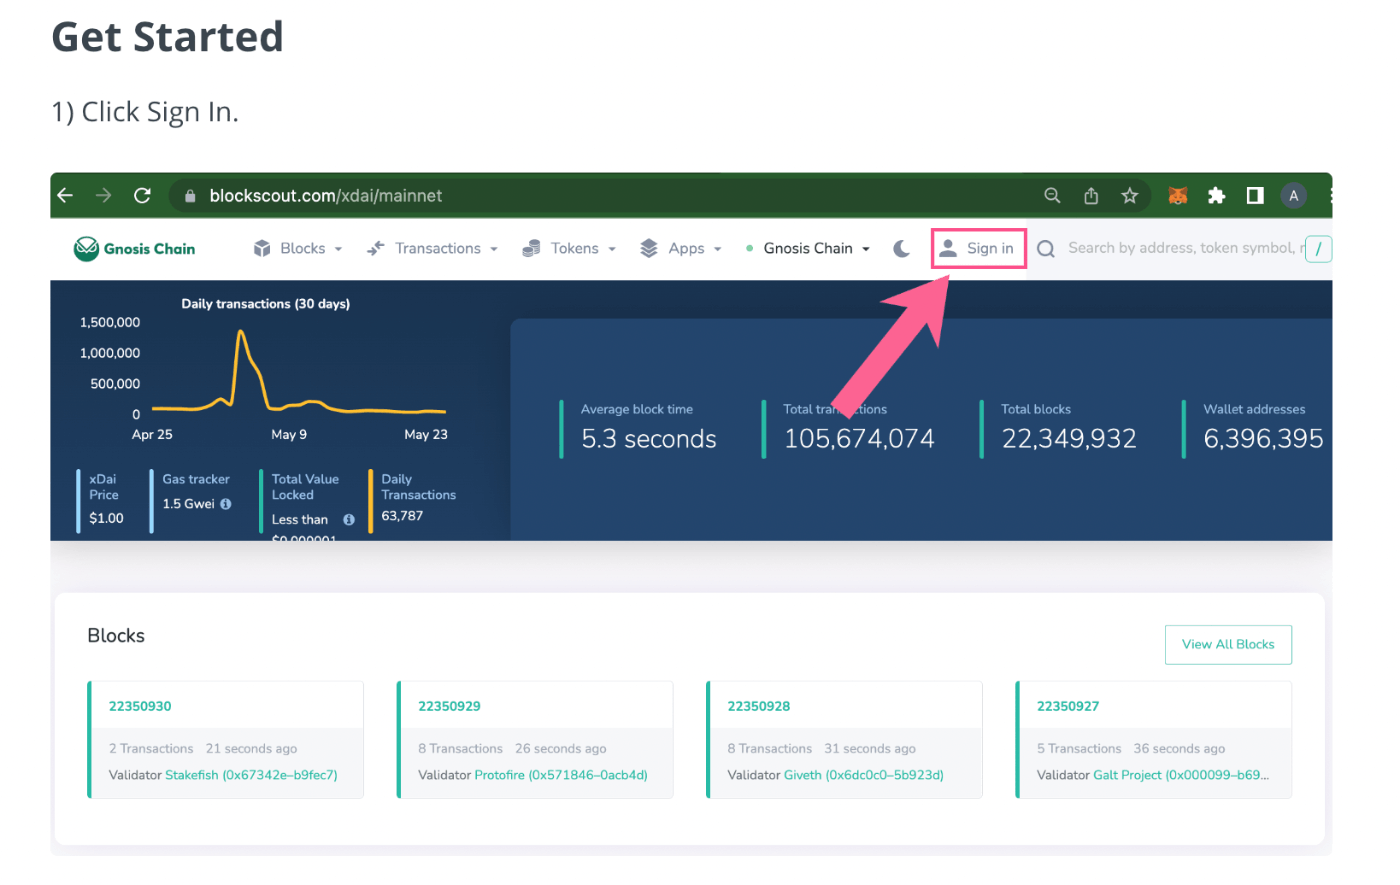Open the Protofire validator address link

tap(561, 776)
